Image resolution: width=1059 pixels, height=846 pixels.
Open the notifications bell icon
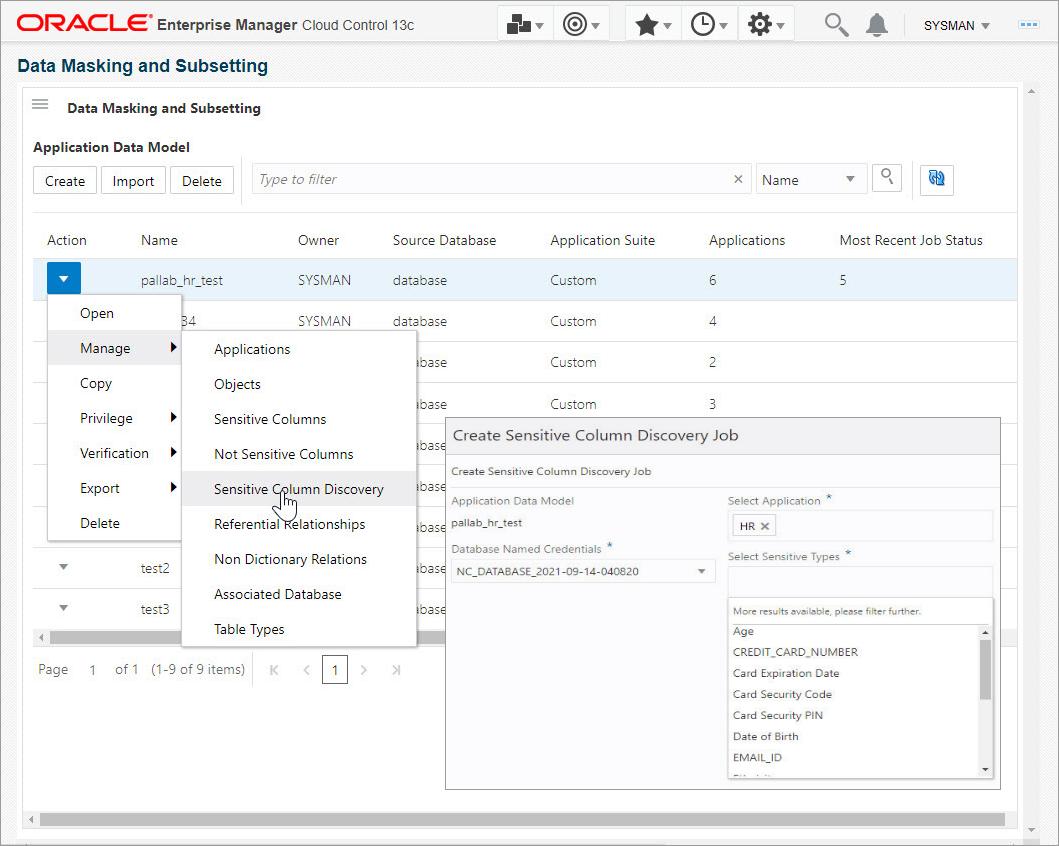coord(877,25)
